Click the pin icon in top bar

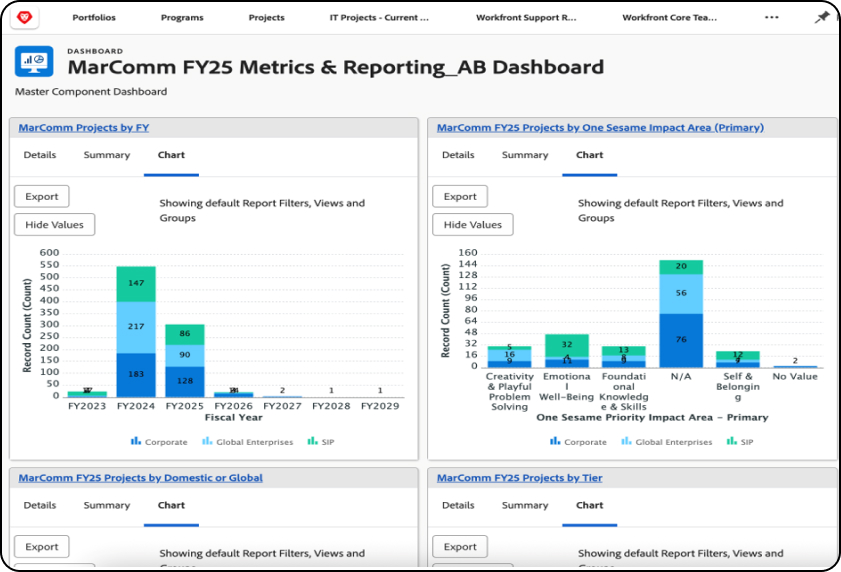pos(822,18)
